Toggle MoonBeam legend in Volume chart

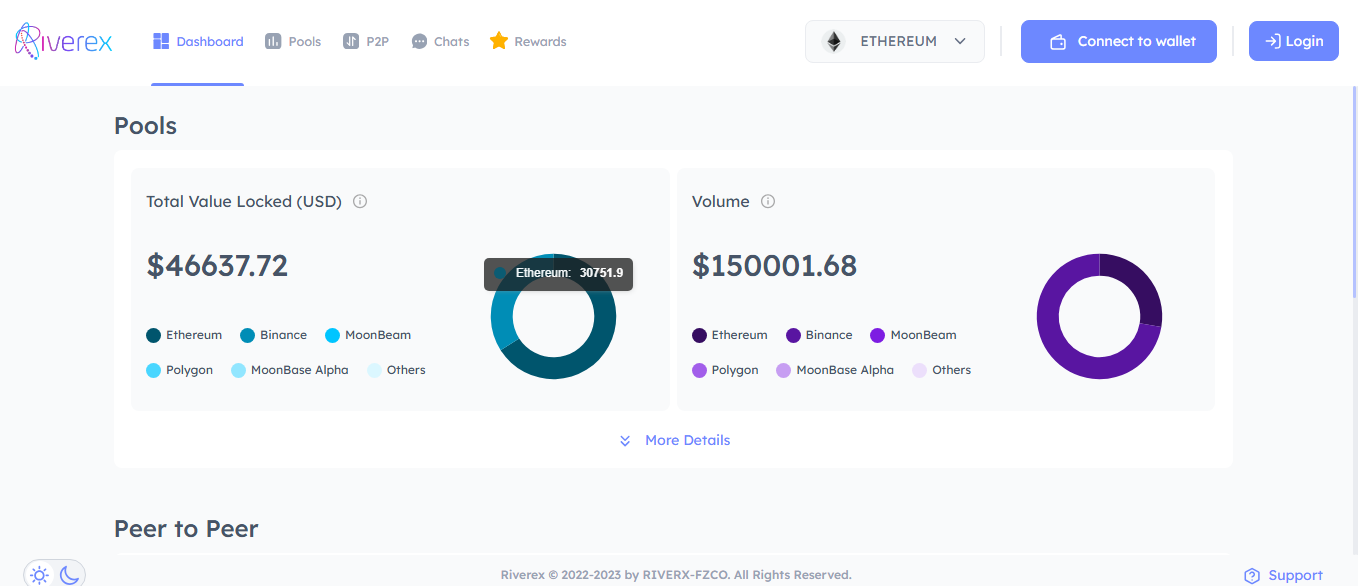point(914,335)
